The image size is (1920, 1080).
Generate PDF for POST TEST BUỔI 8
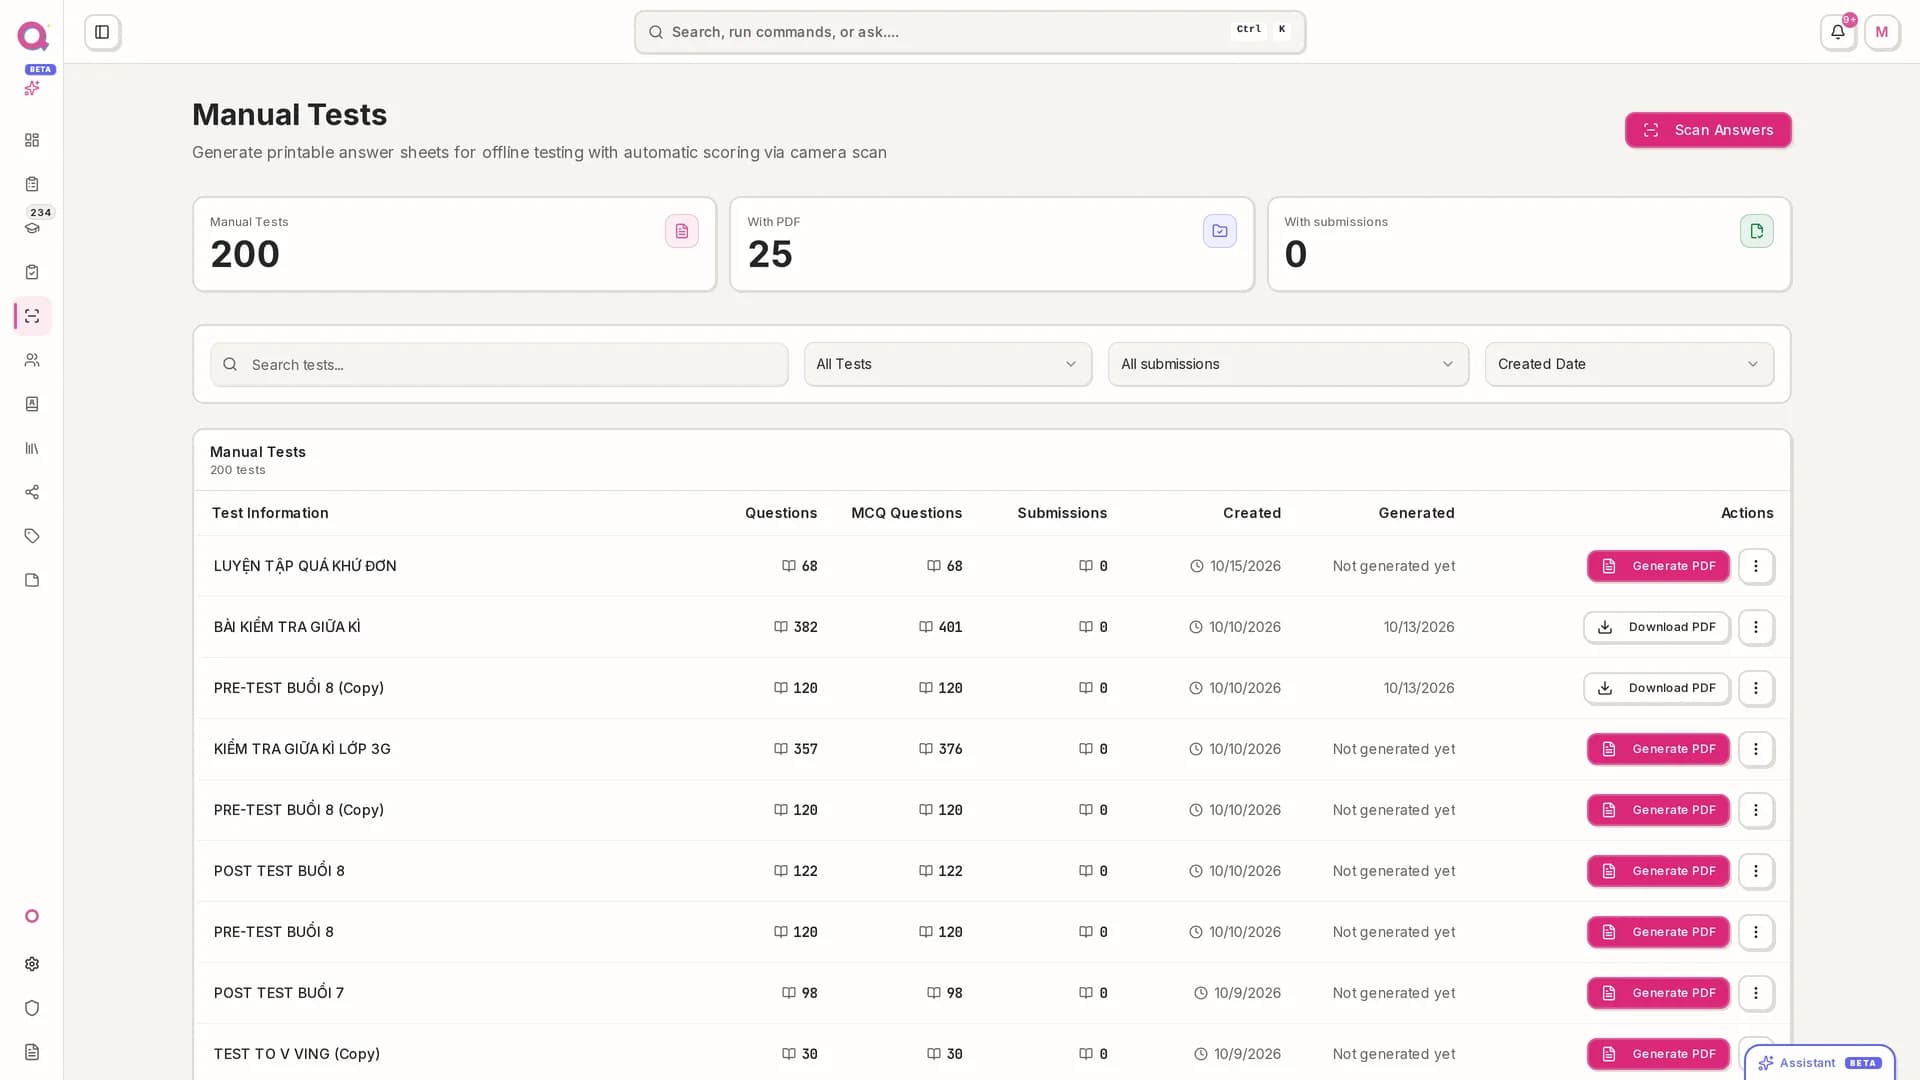[x=1658, y=871]
